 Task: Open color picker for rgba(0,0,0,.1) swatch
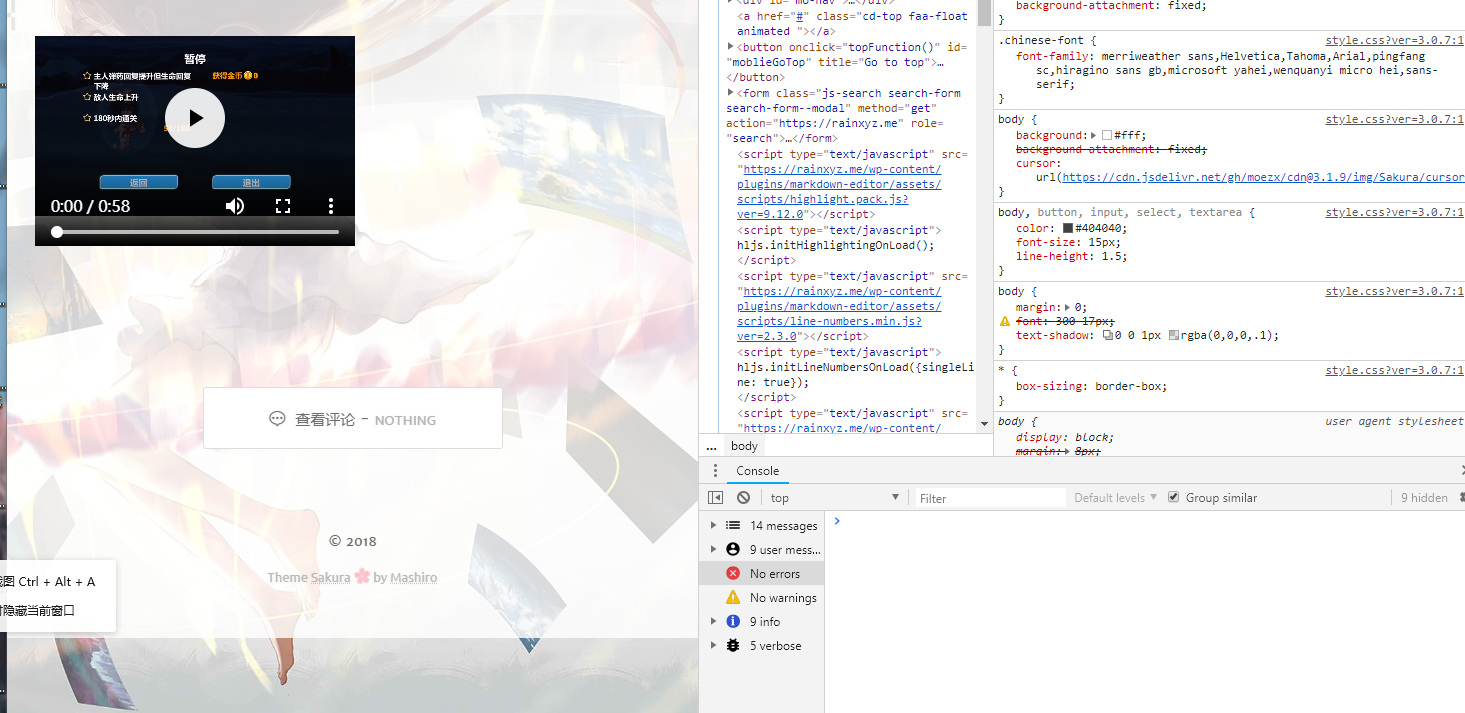pyautogui.click(x=1173, y=336)
